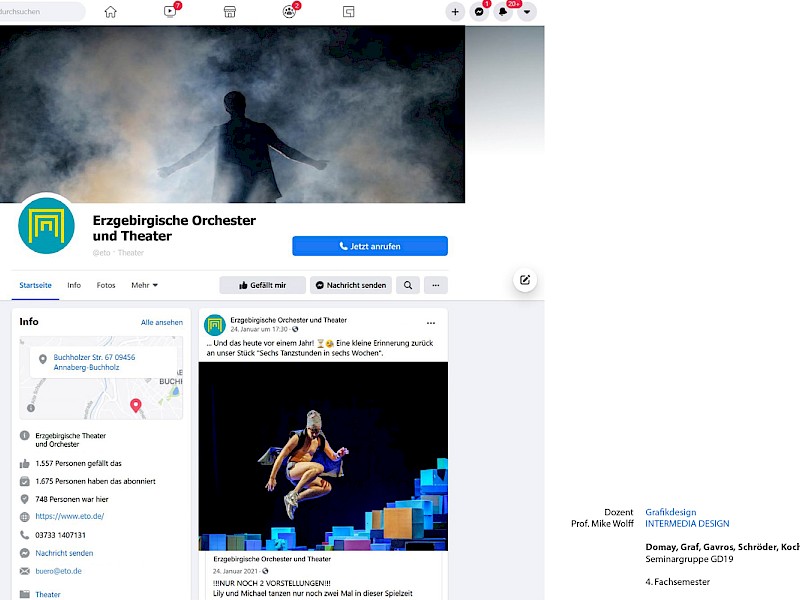This screenshot has height=600, width=800.
Task: Search the page with magnifier icon
Action: click(x=408, y=285)
